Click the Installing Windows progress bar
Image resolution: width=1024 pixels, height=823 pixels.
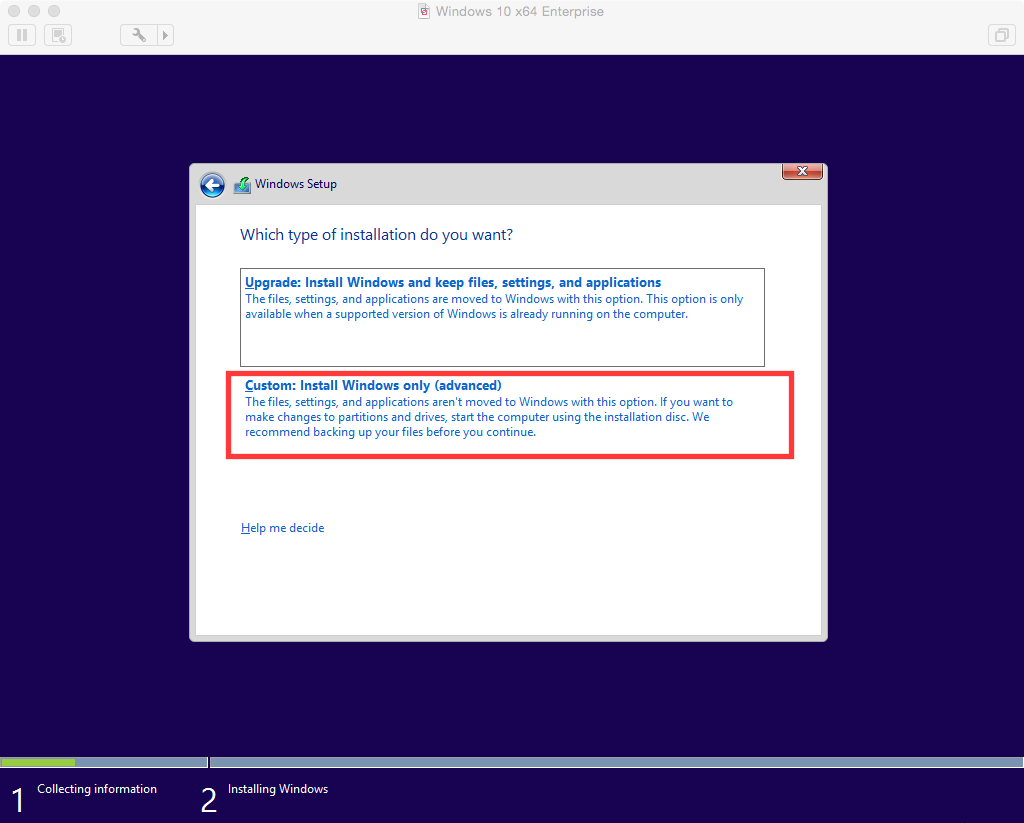[616, 762]
